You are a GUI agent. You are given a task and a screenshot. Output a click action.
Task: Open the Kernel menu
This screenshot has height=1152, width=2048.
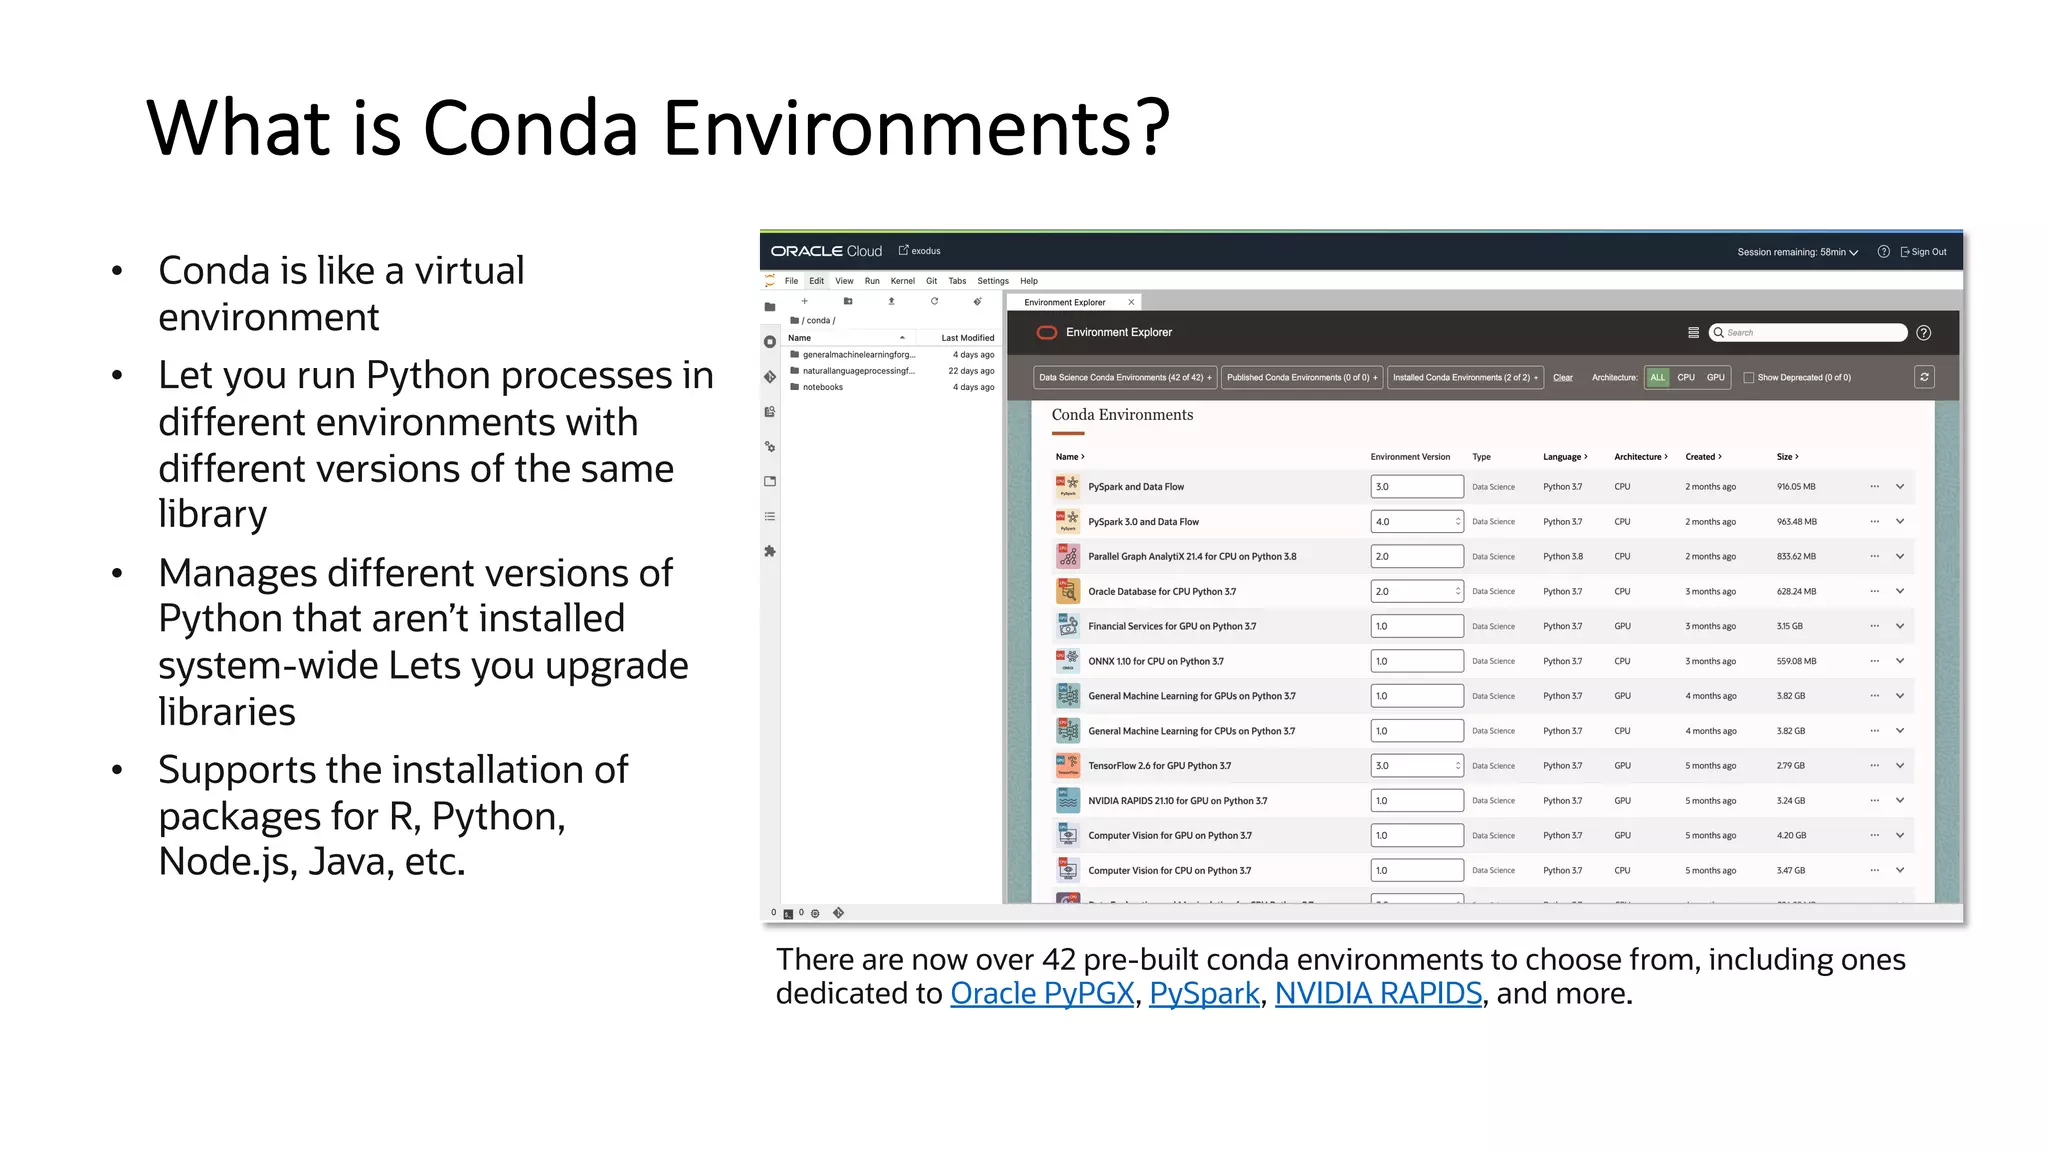(x=902, y=281)
